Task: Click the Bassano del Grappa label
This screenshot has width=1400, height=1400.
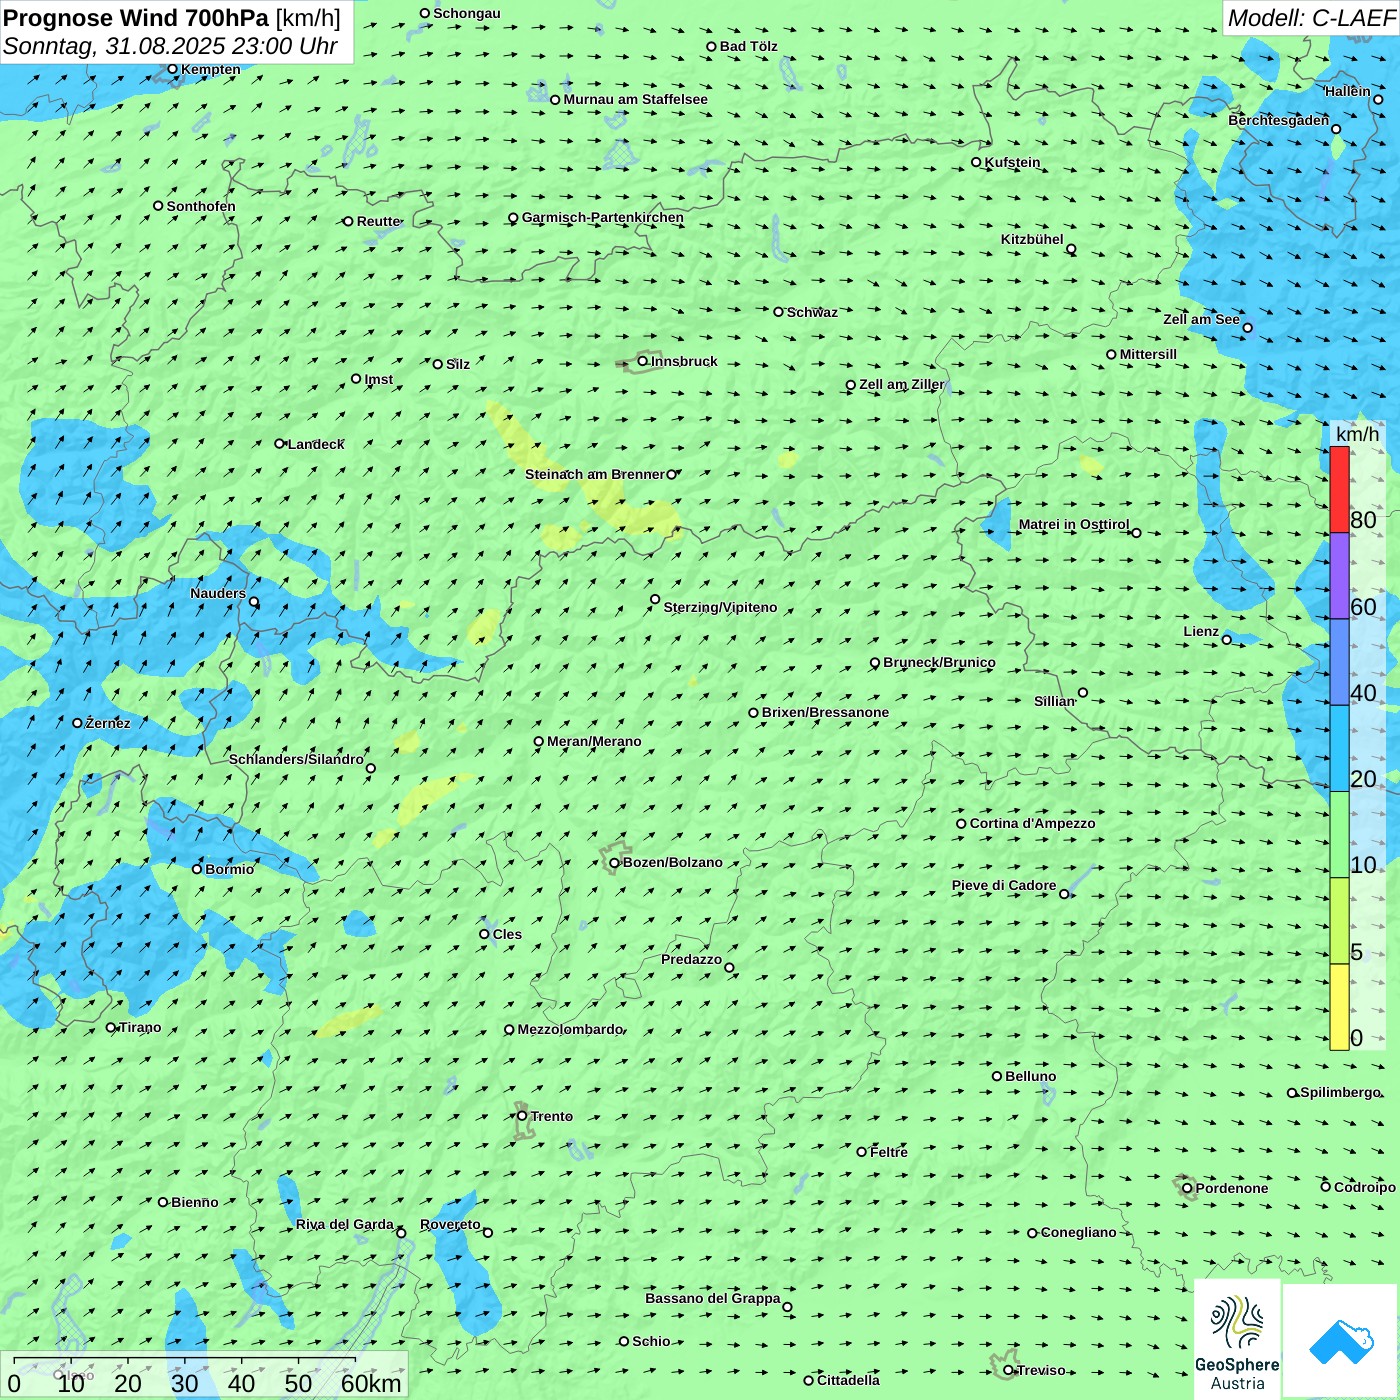Action: tap(712, 1298)
